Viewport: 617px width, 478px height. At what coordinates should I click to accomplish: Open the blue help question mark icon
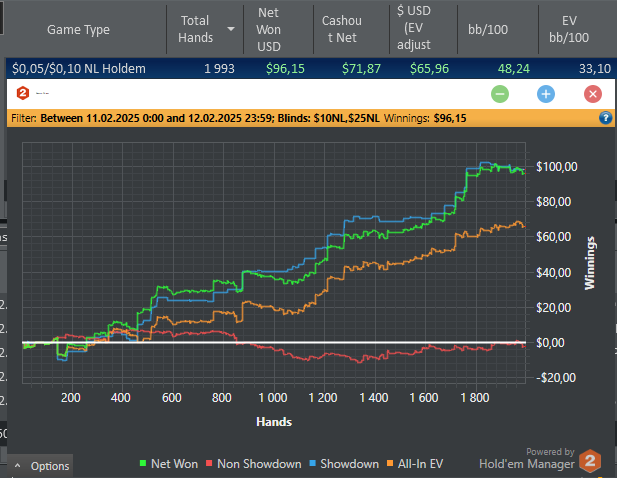coord(605,118)
